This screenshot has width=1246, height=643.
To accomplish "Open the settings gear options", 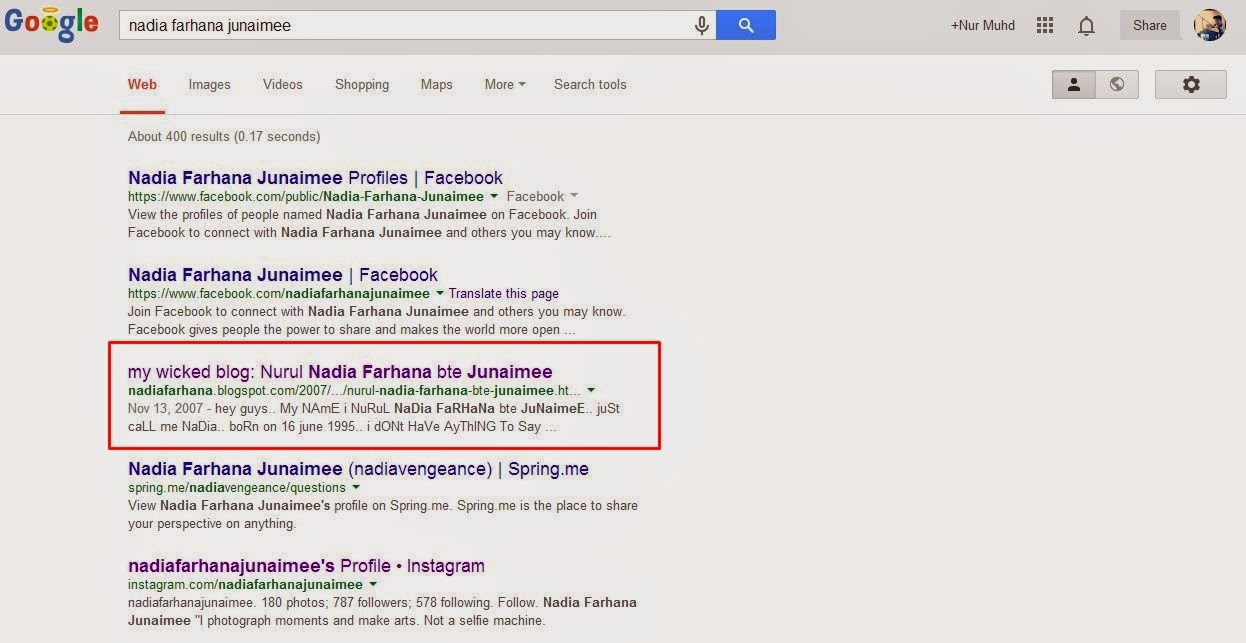I will point(1191,85).
